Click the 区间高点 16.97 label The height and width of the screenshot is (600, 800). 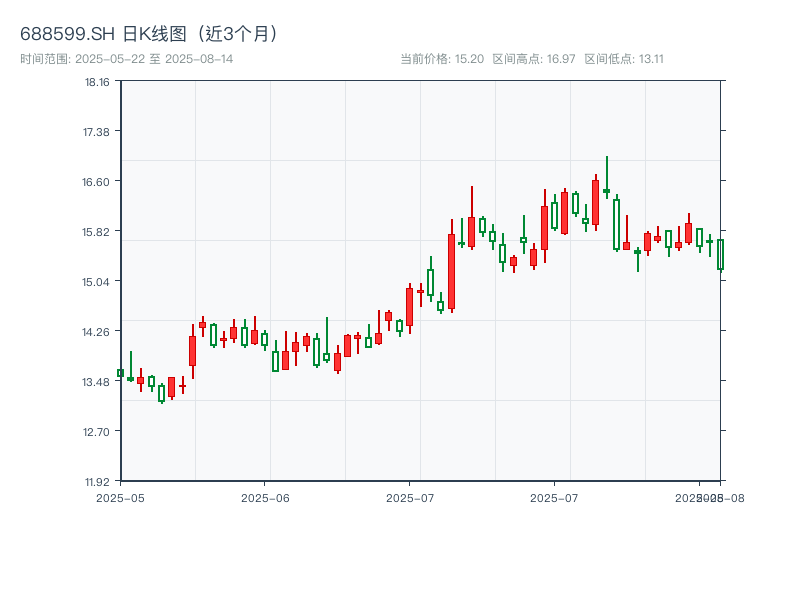click(x=534, y=59)
